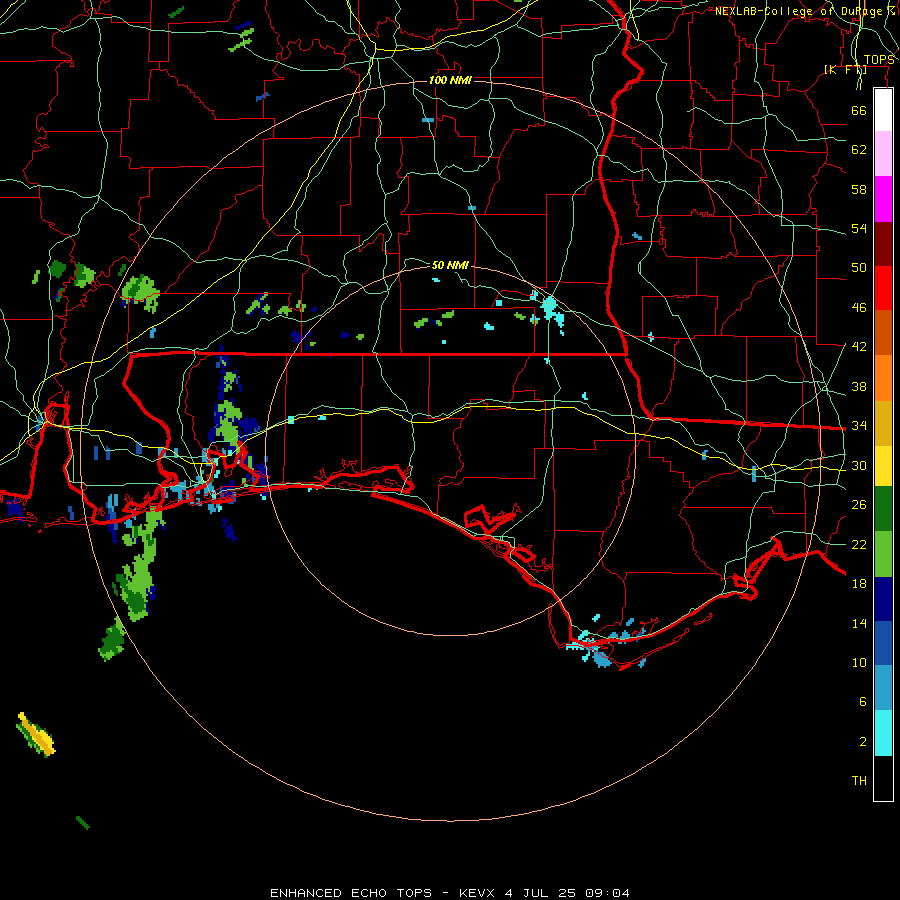Viewport: 900px width, 900px height.
Task: Click the 62 value on the scale
Action: click(859, 150)
